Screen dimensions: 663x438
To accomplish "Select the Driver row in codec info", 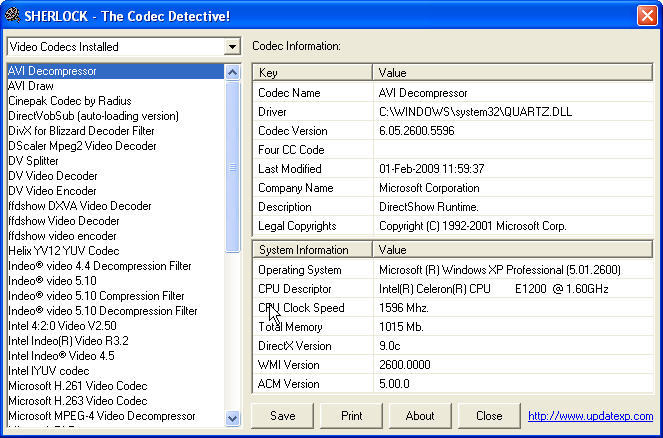I will point(312,112).
